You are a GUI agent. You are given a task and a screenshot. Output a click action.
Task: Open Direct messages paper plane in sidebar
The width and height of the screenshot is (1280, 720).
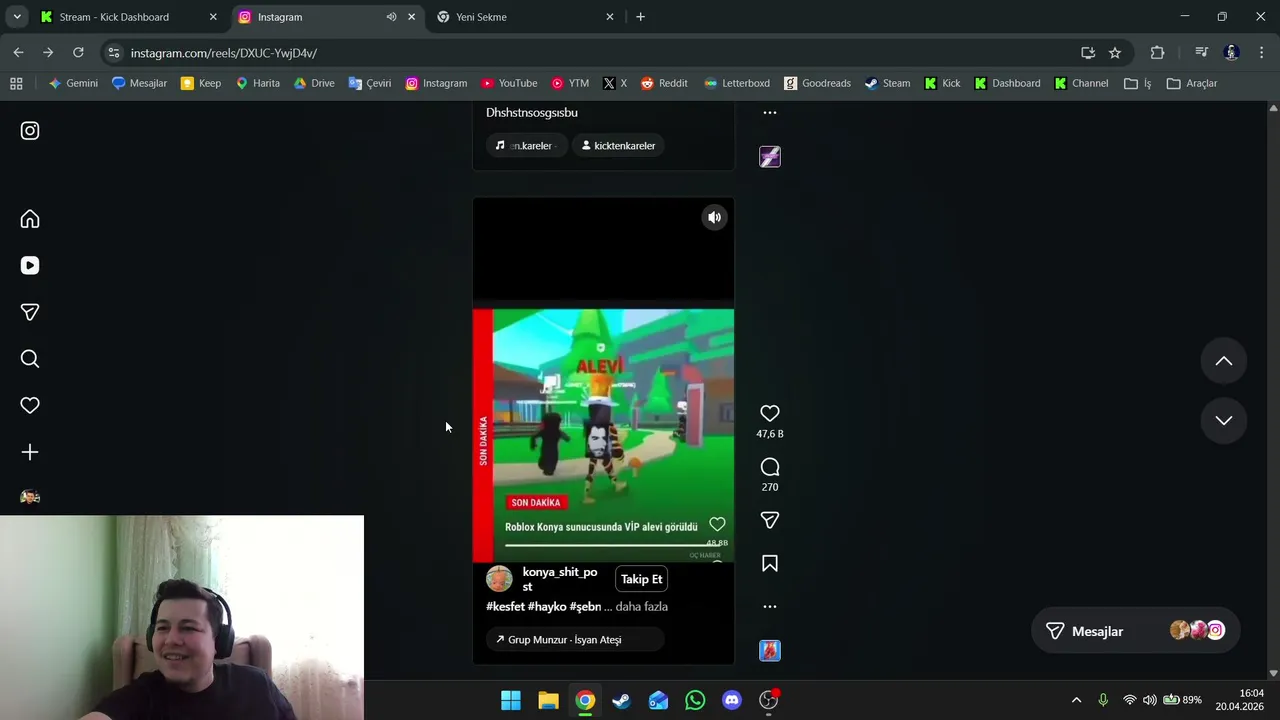tap(30, 312)
